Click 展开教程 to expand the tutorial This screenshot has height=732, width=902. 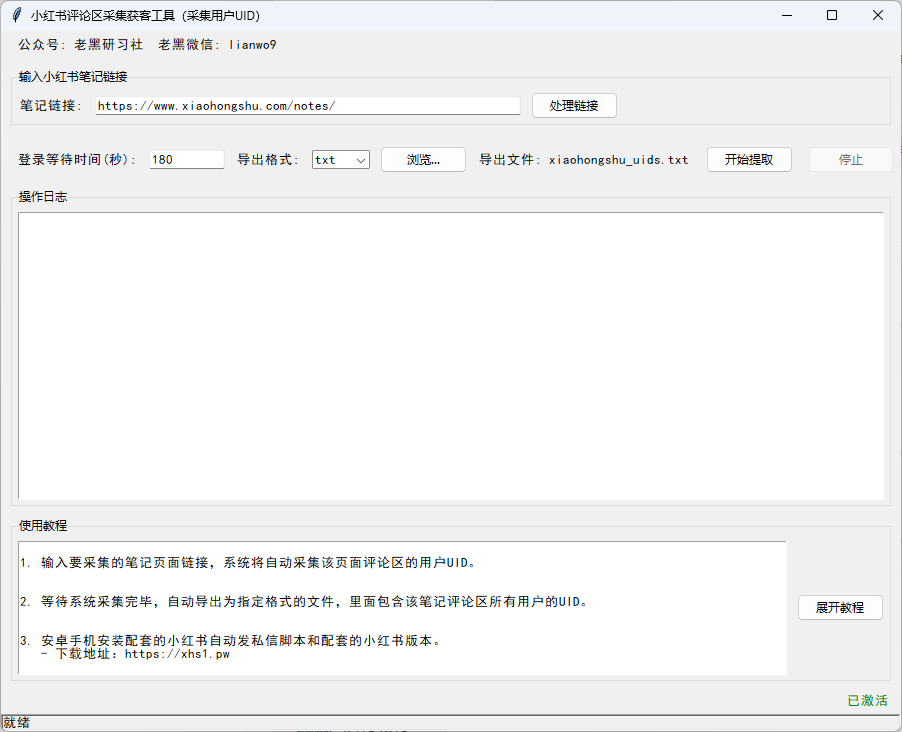tap(839, 607)
